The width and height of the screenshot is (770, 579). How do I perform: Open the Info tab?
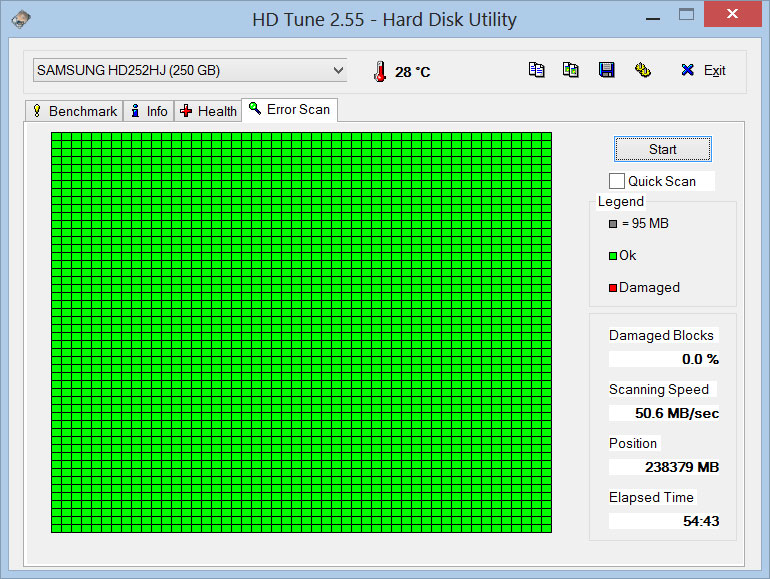(x=148, y=111)
